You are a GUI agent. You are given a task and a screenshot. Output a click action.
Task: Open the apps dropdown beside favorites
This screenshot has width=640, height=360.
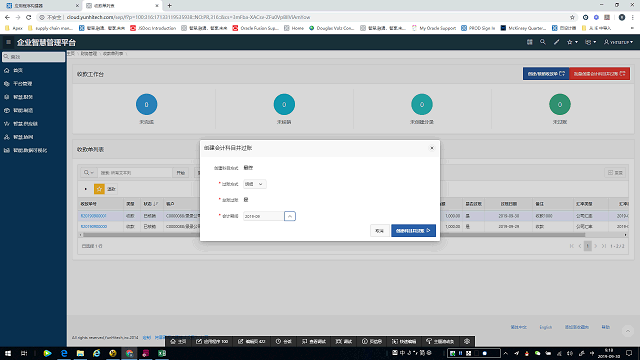pyautogui.click(x=590, y=42)
